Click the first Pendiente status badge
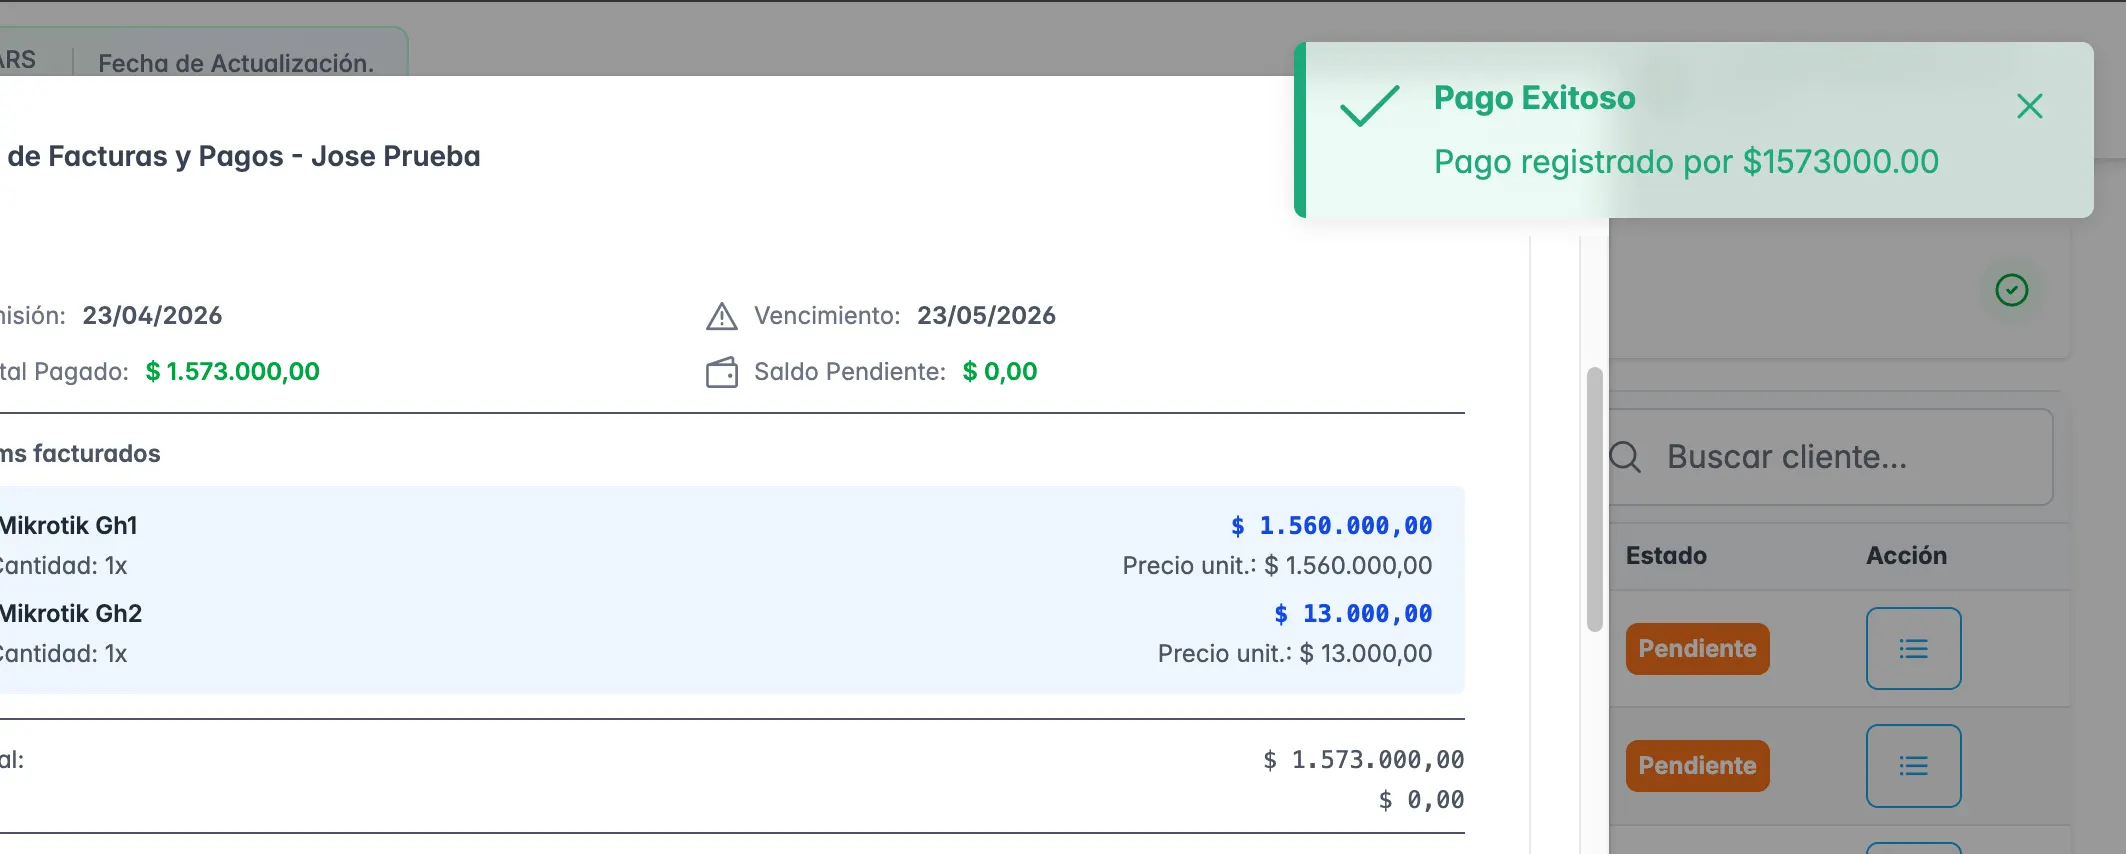The height and width of the screenshot is (854, 2126). [1697, 649]
